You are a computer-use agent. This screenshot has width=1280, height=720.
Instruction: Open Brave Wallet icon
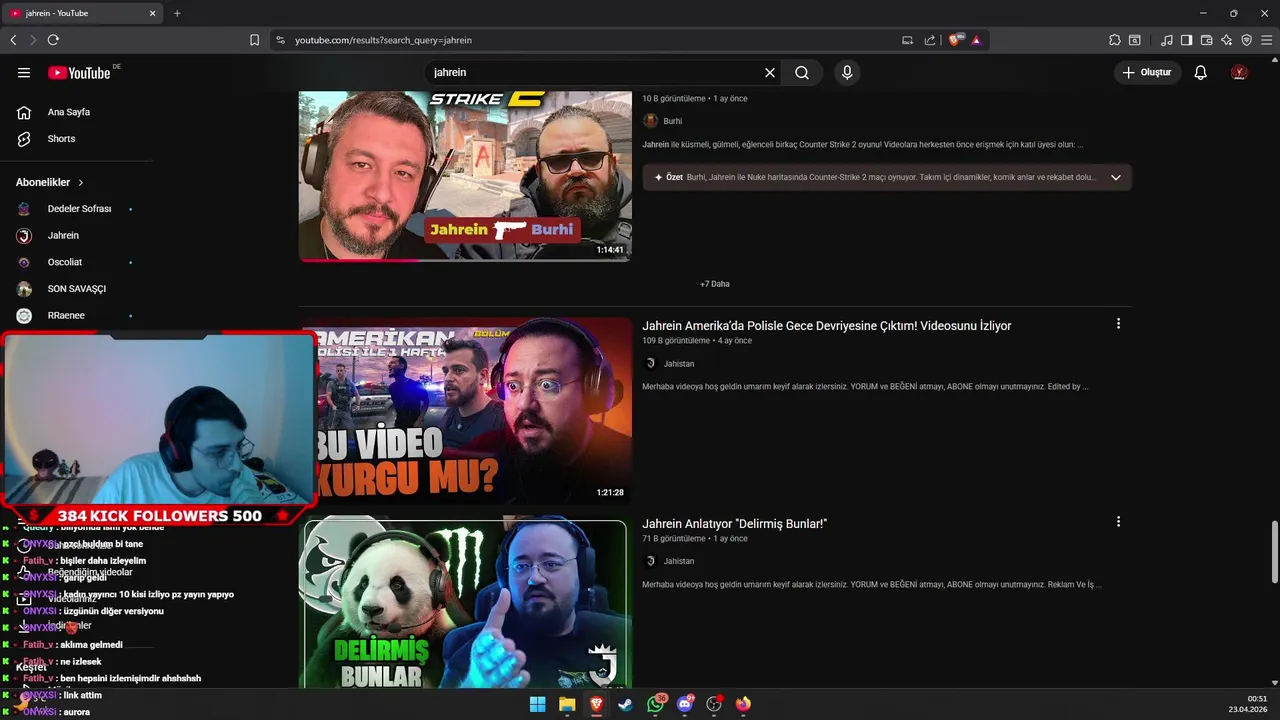click(x=1206, y=40)
